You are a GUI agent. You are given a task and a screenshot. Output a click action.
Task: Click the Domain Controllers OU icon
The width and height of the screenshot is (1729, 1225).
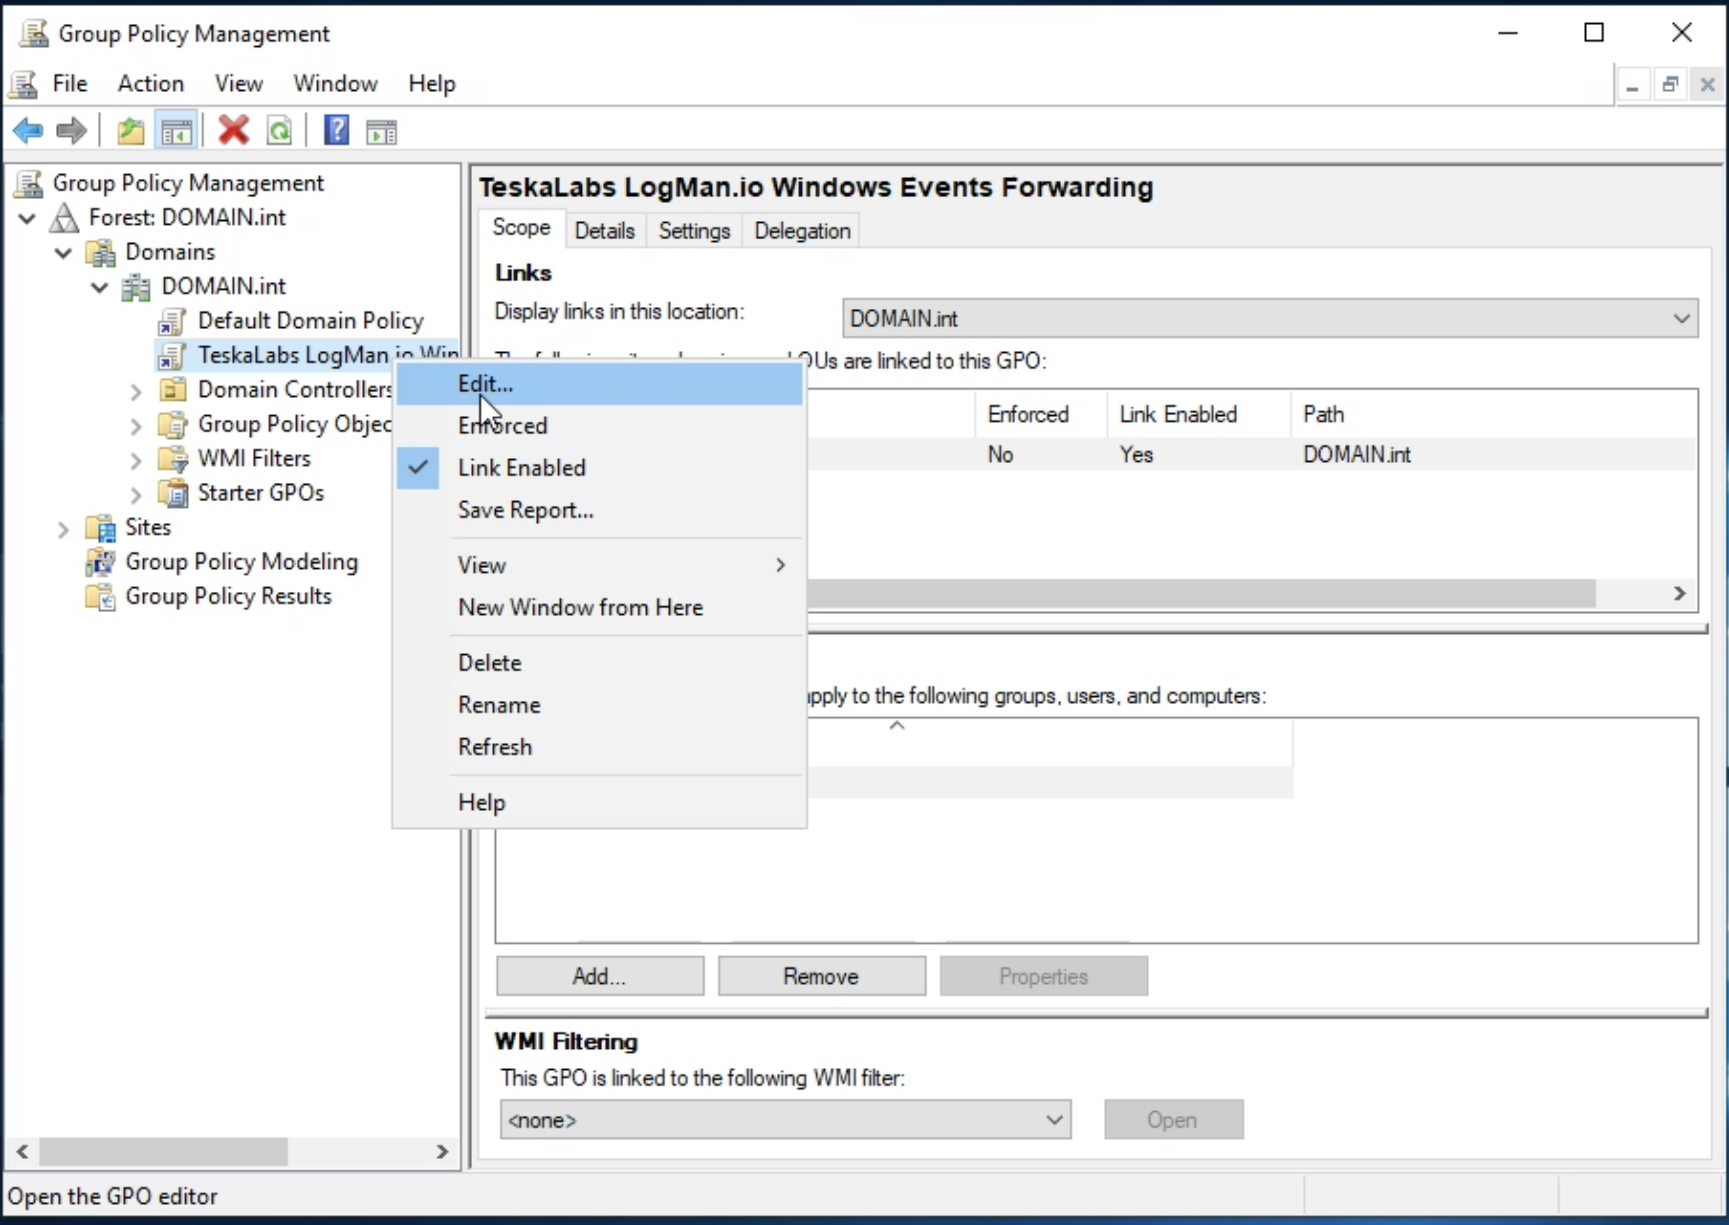coord(172,389)
